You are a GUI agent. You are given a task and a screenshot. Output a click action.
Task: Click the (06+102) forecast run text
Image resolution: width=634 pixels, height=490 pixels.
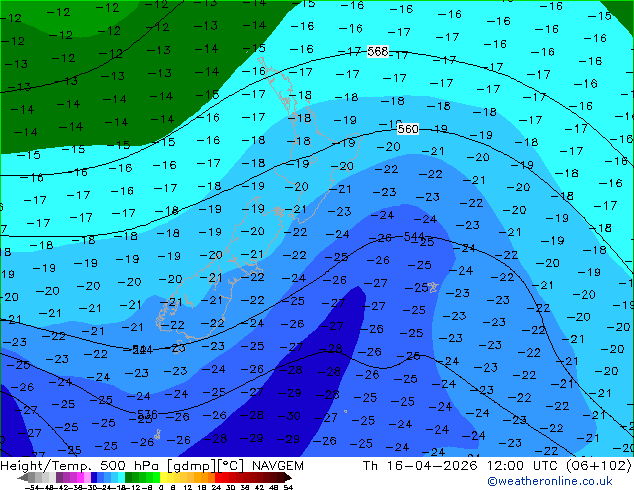tap(598, 466)
